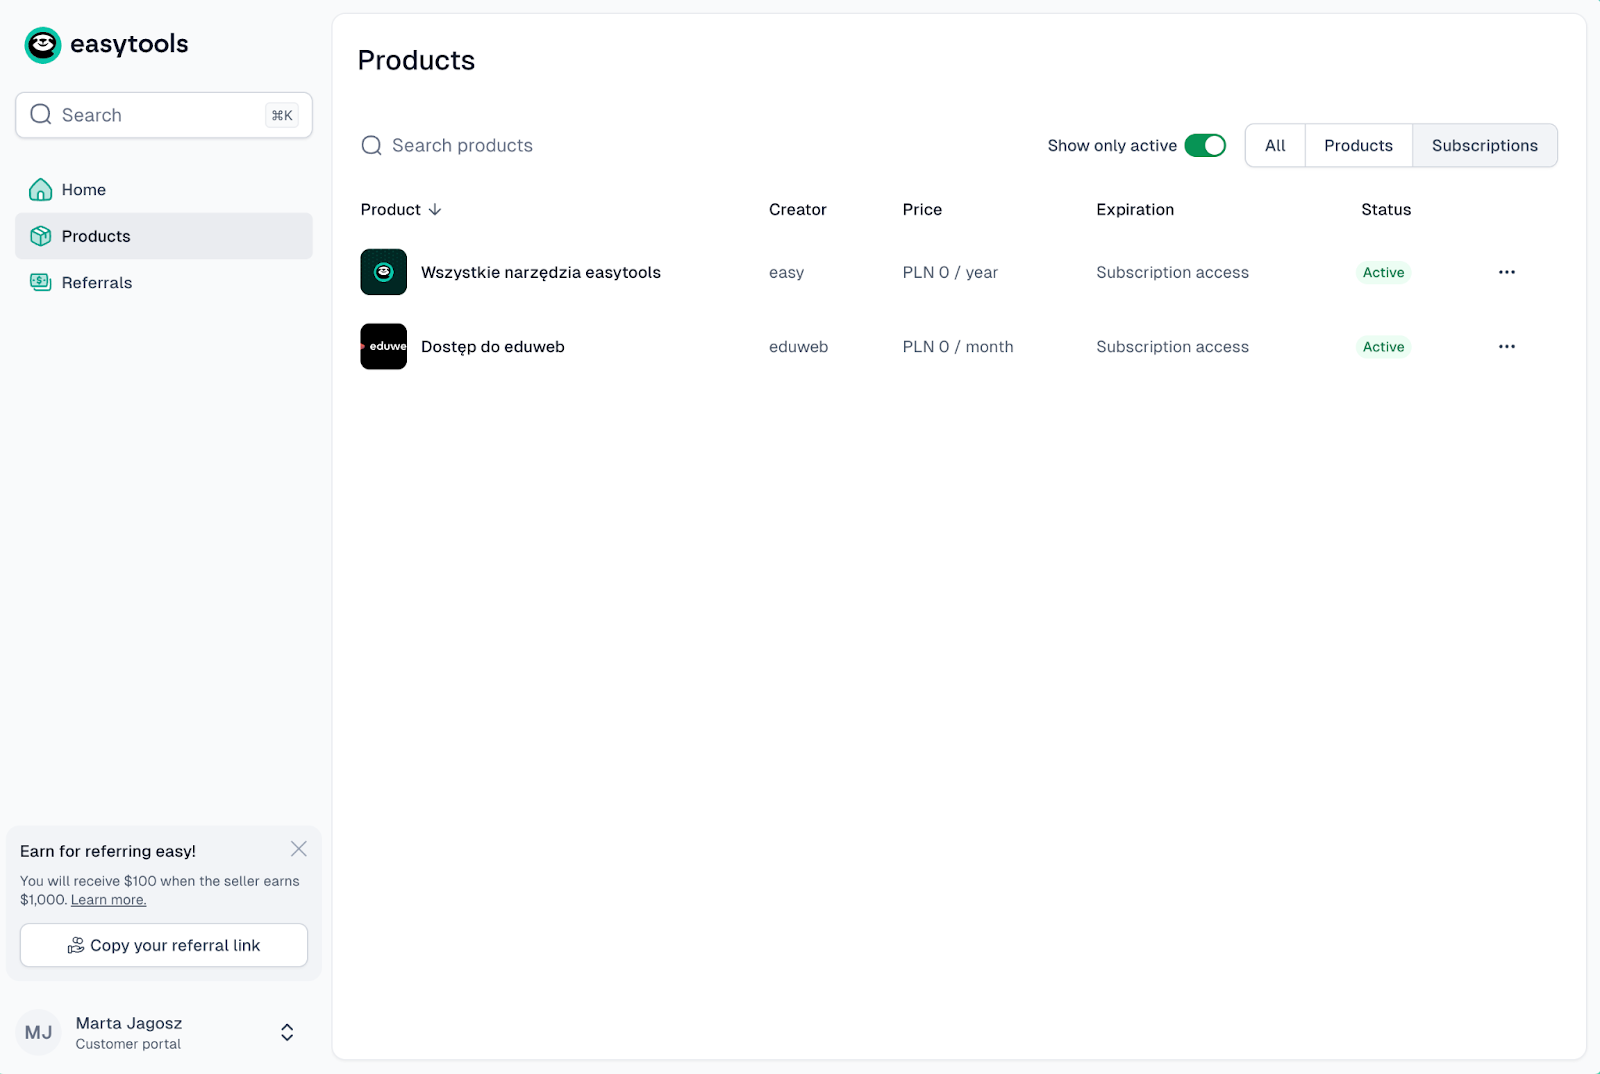Click the Creator column header
The height and width of the screenshot is (1074, 1600).
coord(798,210)
